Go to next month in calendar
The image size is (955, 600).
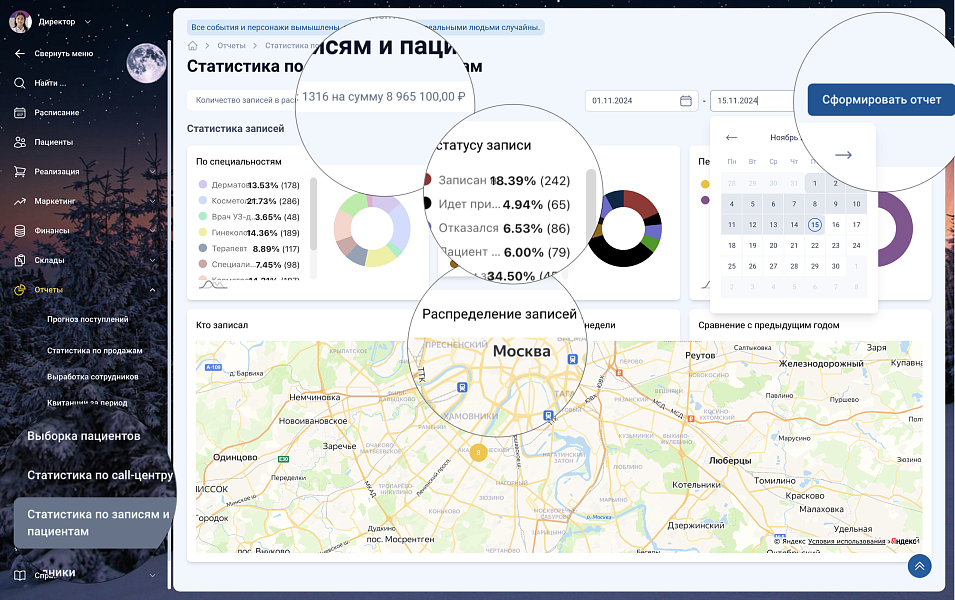(843, 155)
